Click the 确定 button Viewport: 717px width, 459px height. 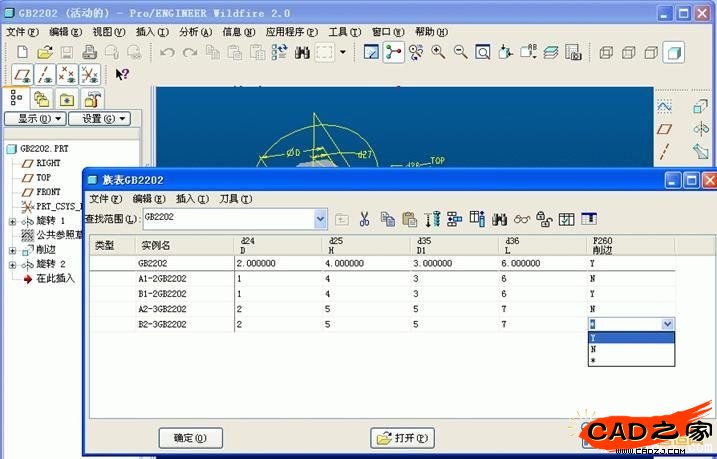pos(190,438)
